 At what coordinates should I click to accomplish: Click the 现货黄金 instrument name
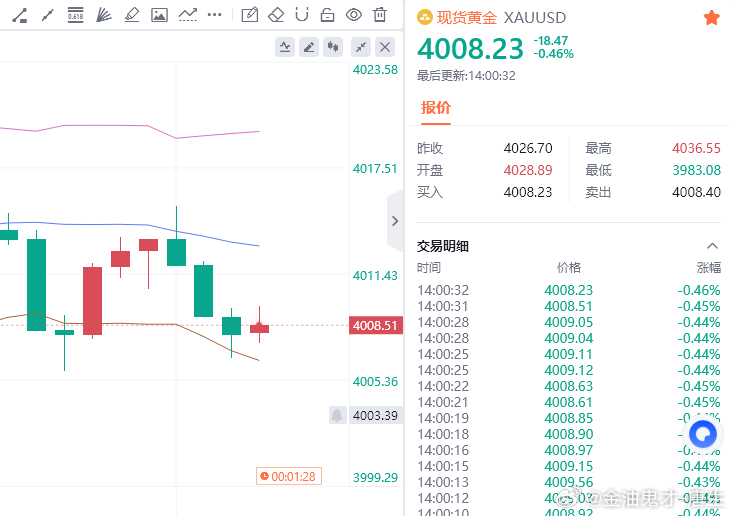click(467, 18)
